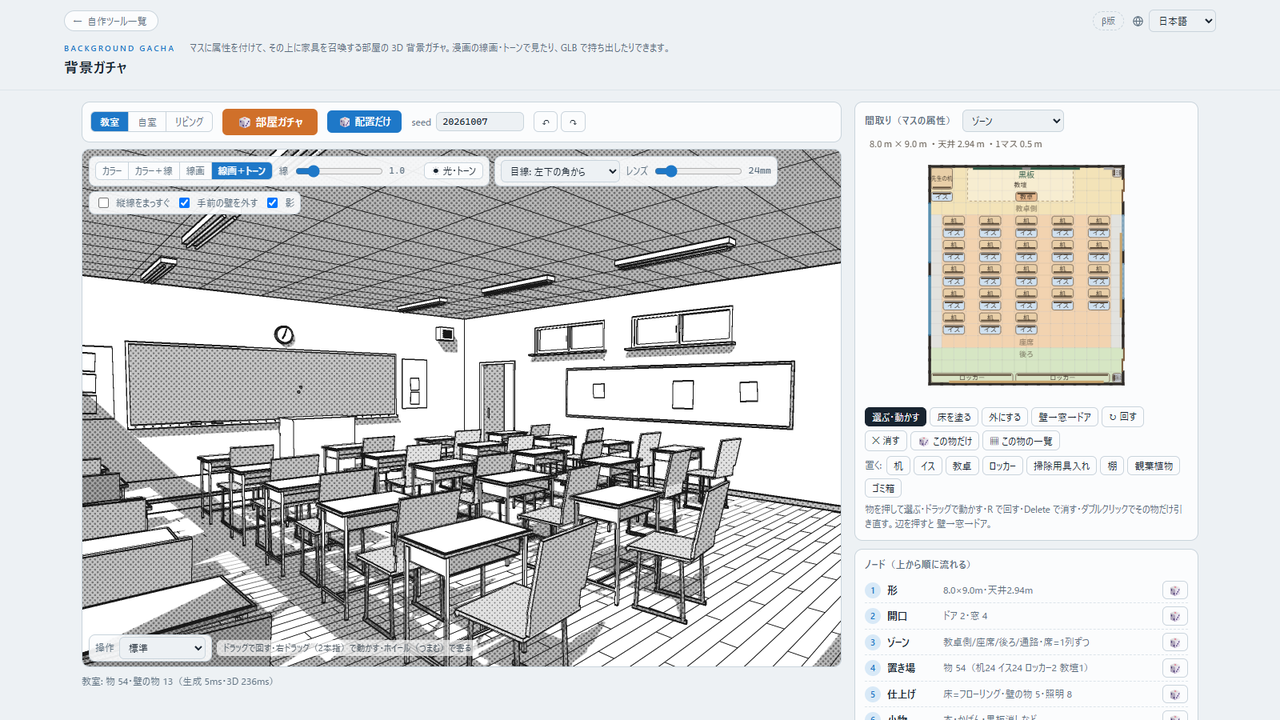Select the 先生の机 piece in floor plan
The height and width of the screenshot is (720, 1280).
tap(941, 178)
